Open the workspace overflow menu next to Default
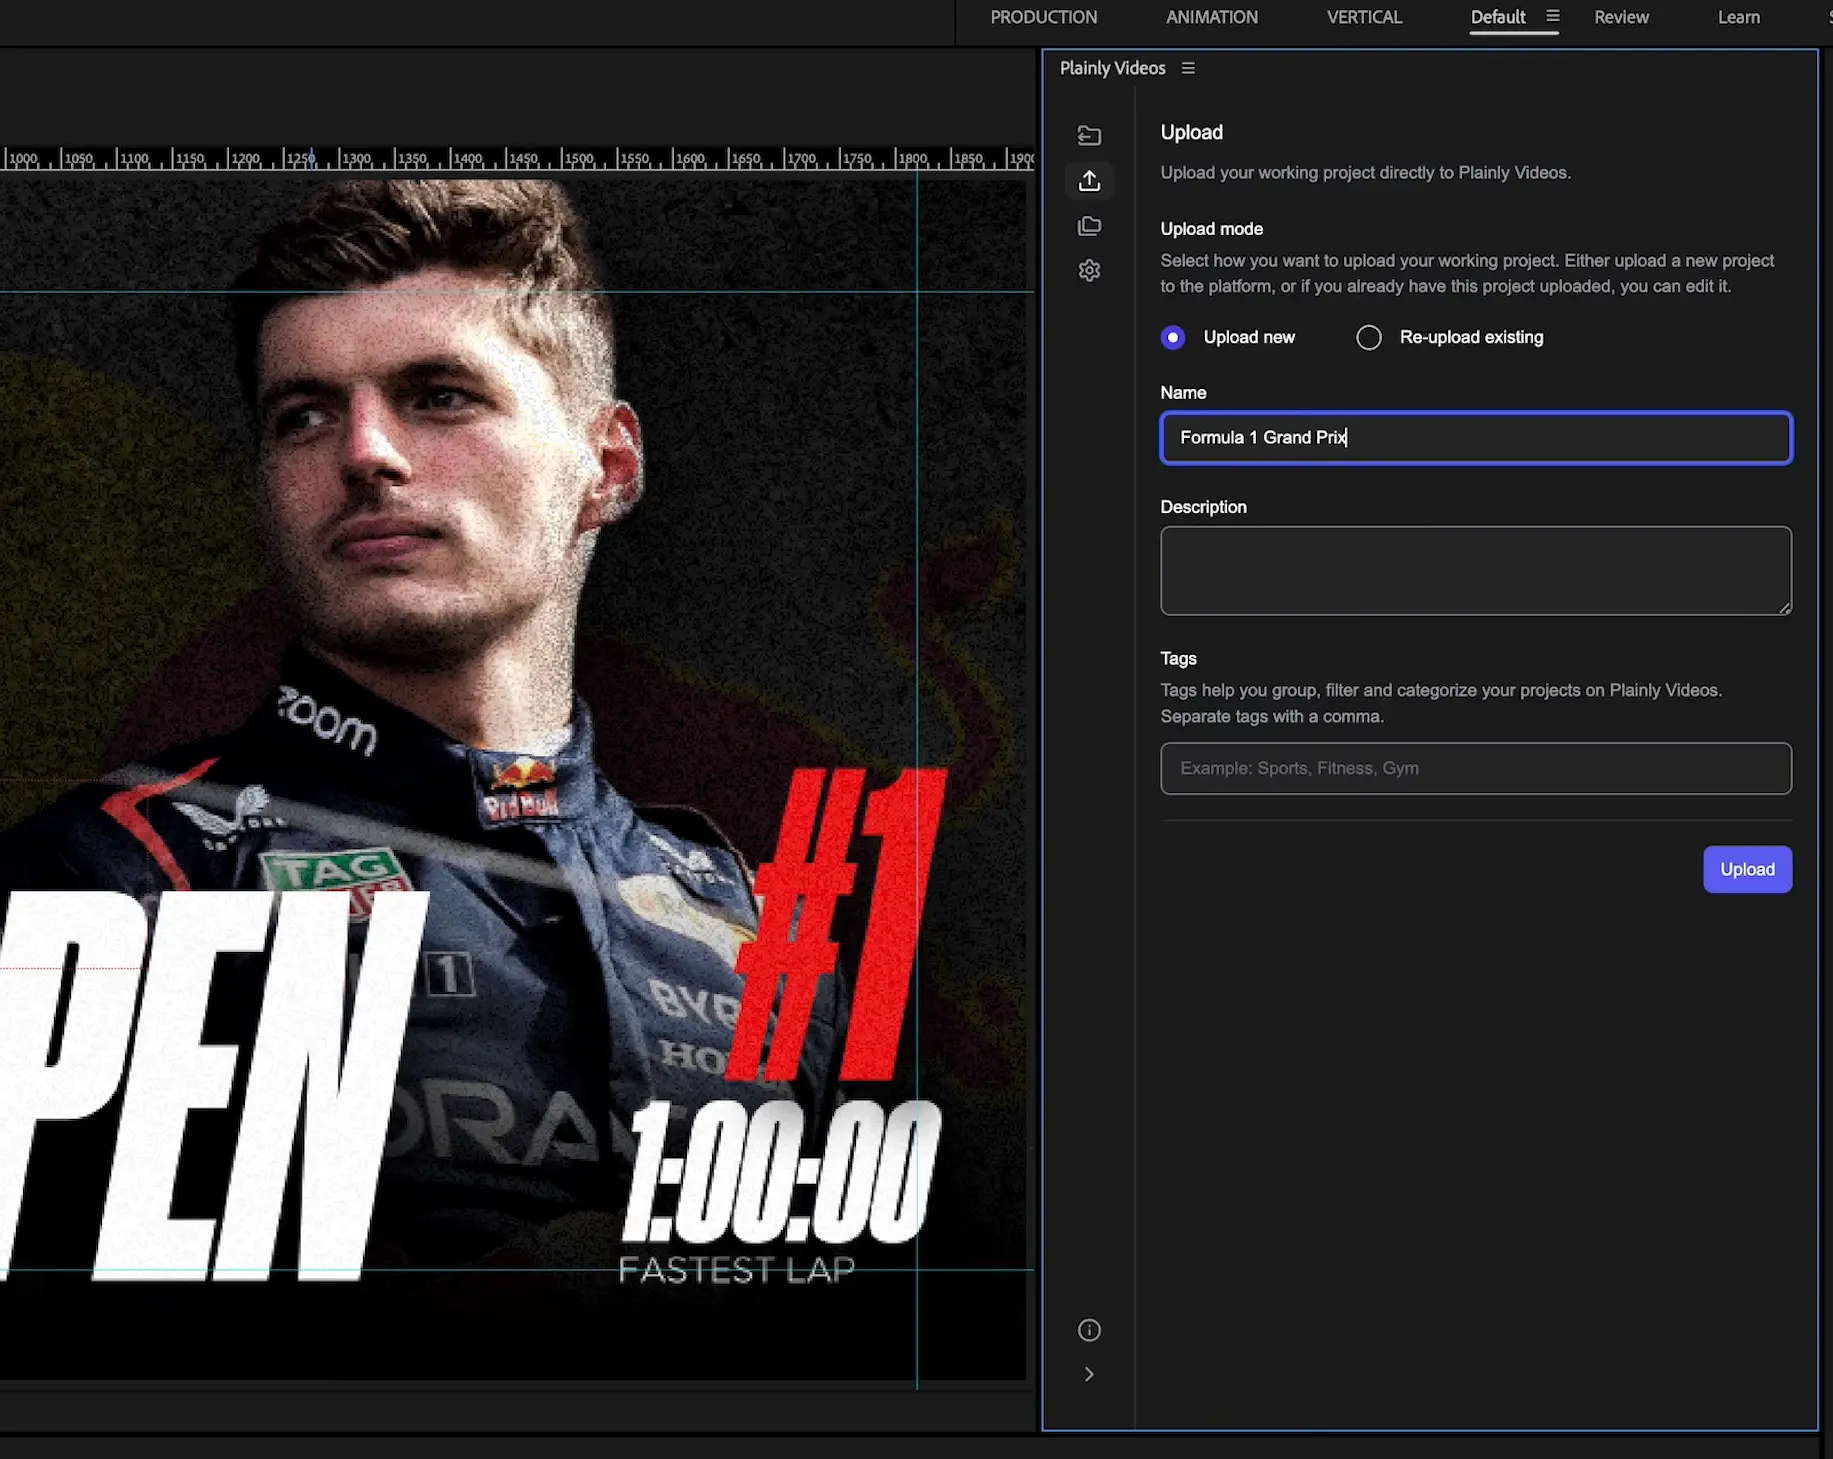 (x=1552, y=17)
